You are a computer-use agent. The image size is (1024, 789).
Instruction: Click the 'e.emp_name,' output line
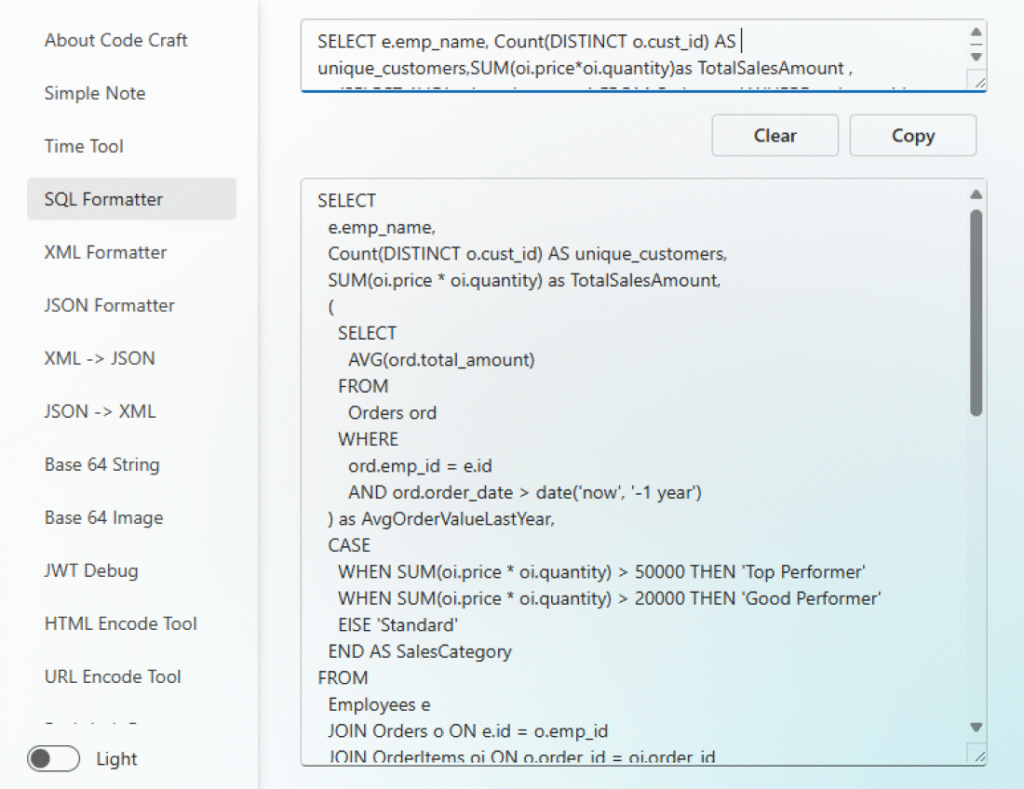pos(381,227)
